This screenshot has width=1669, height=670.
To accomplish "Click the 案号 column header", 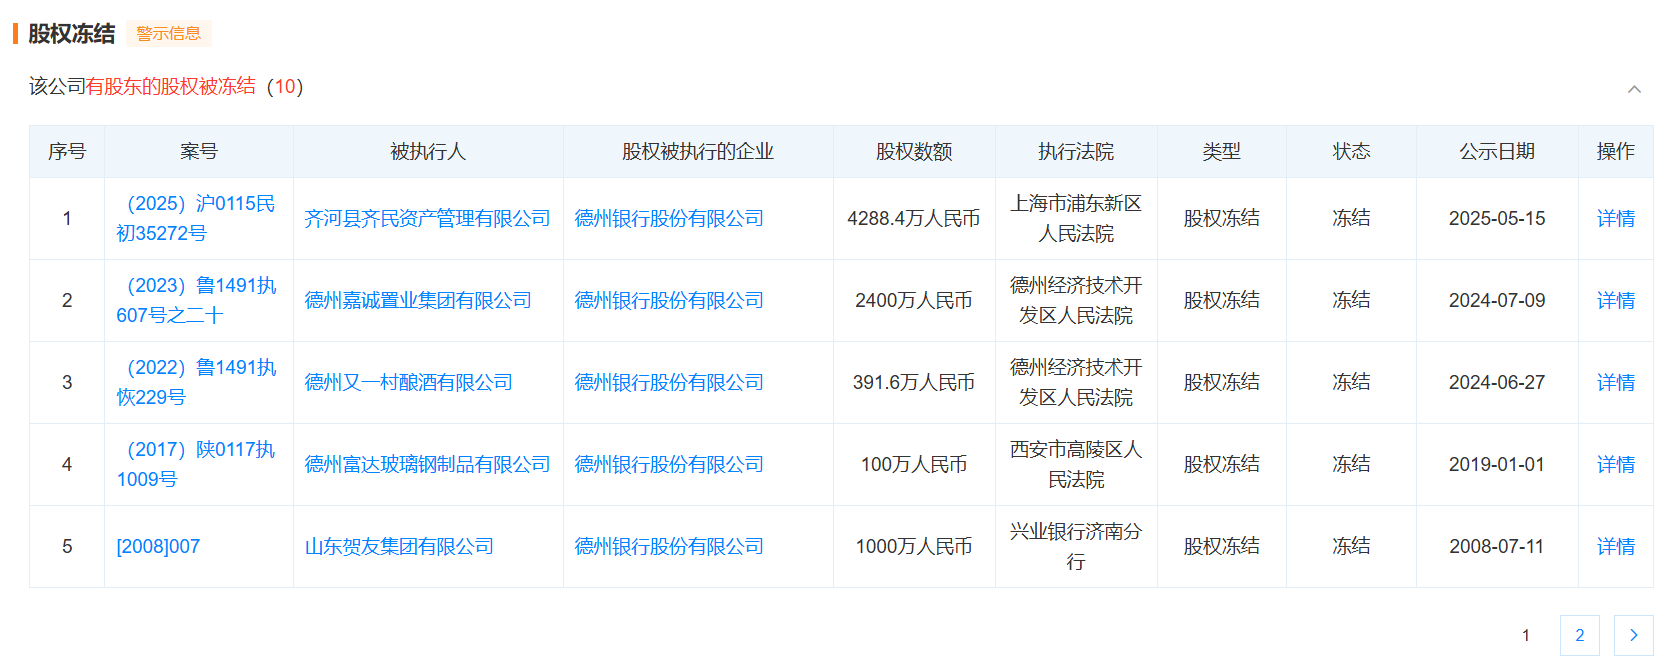I will [x=199, y=151].
